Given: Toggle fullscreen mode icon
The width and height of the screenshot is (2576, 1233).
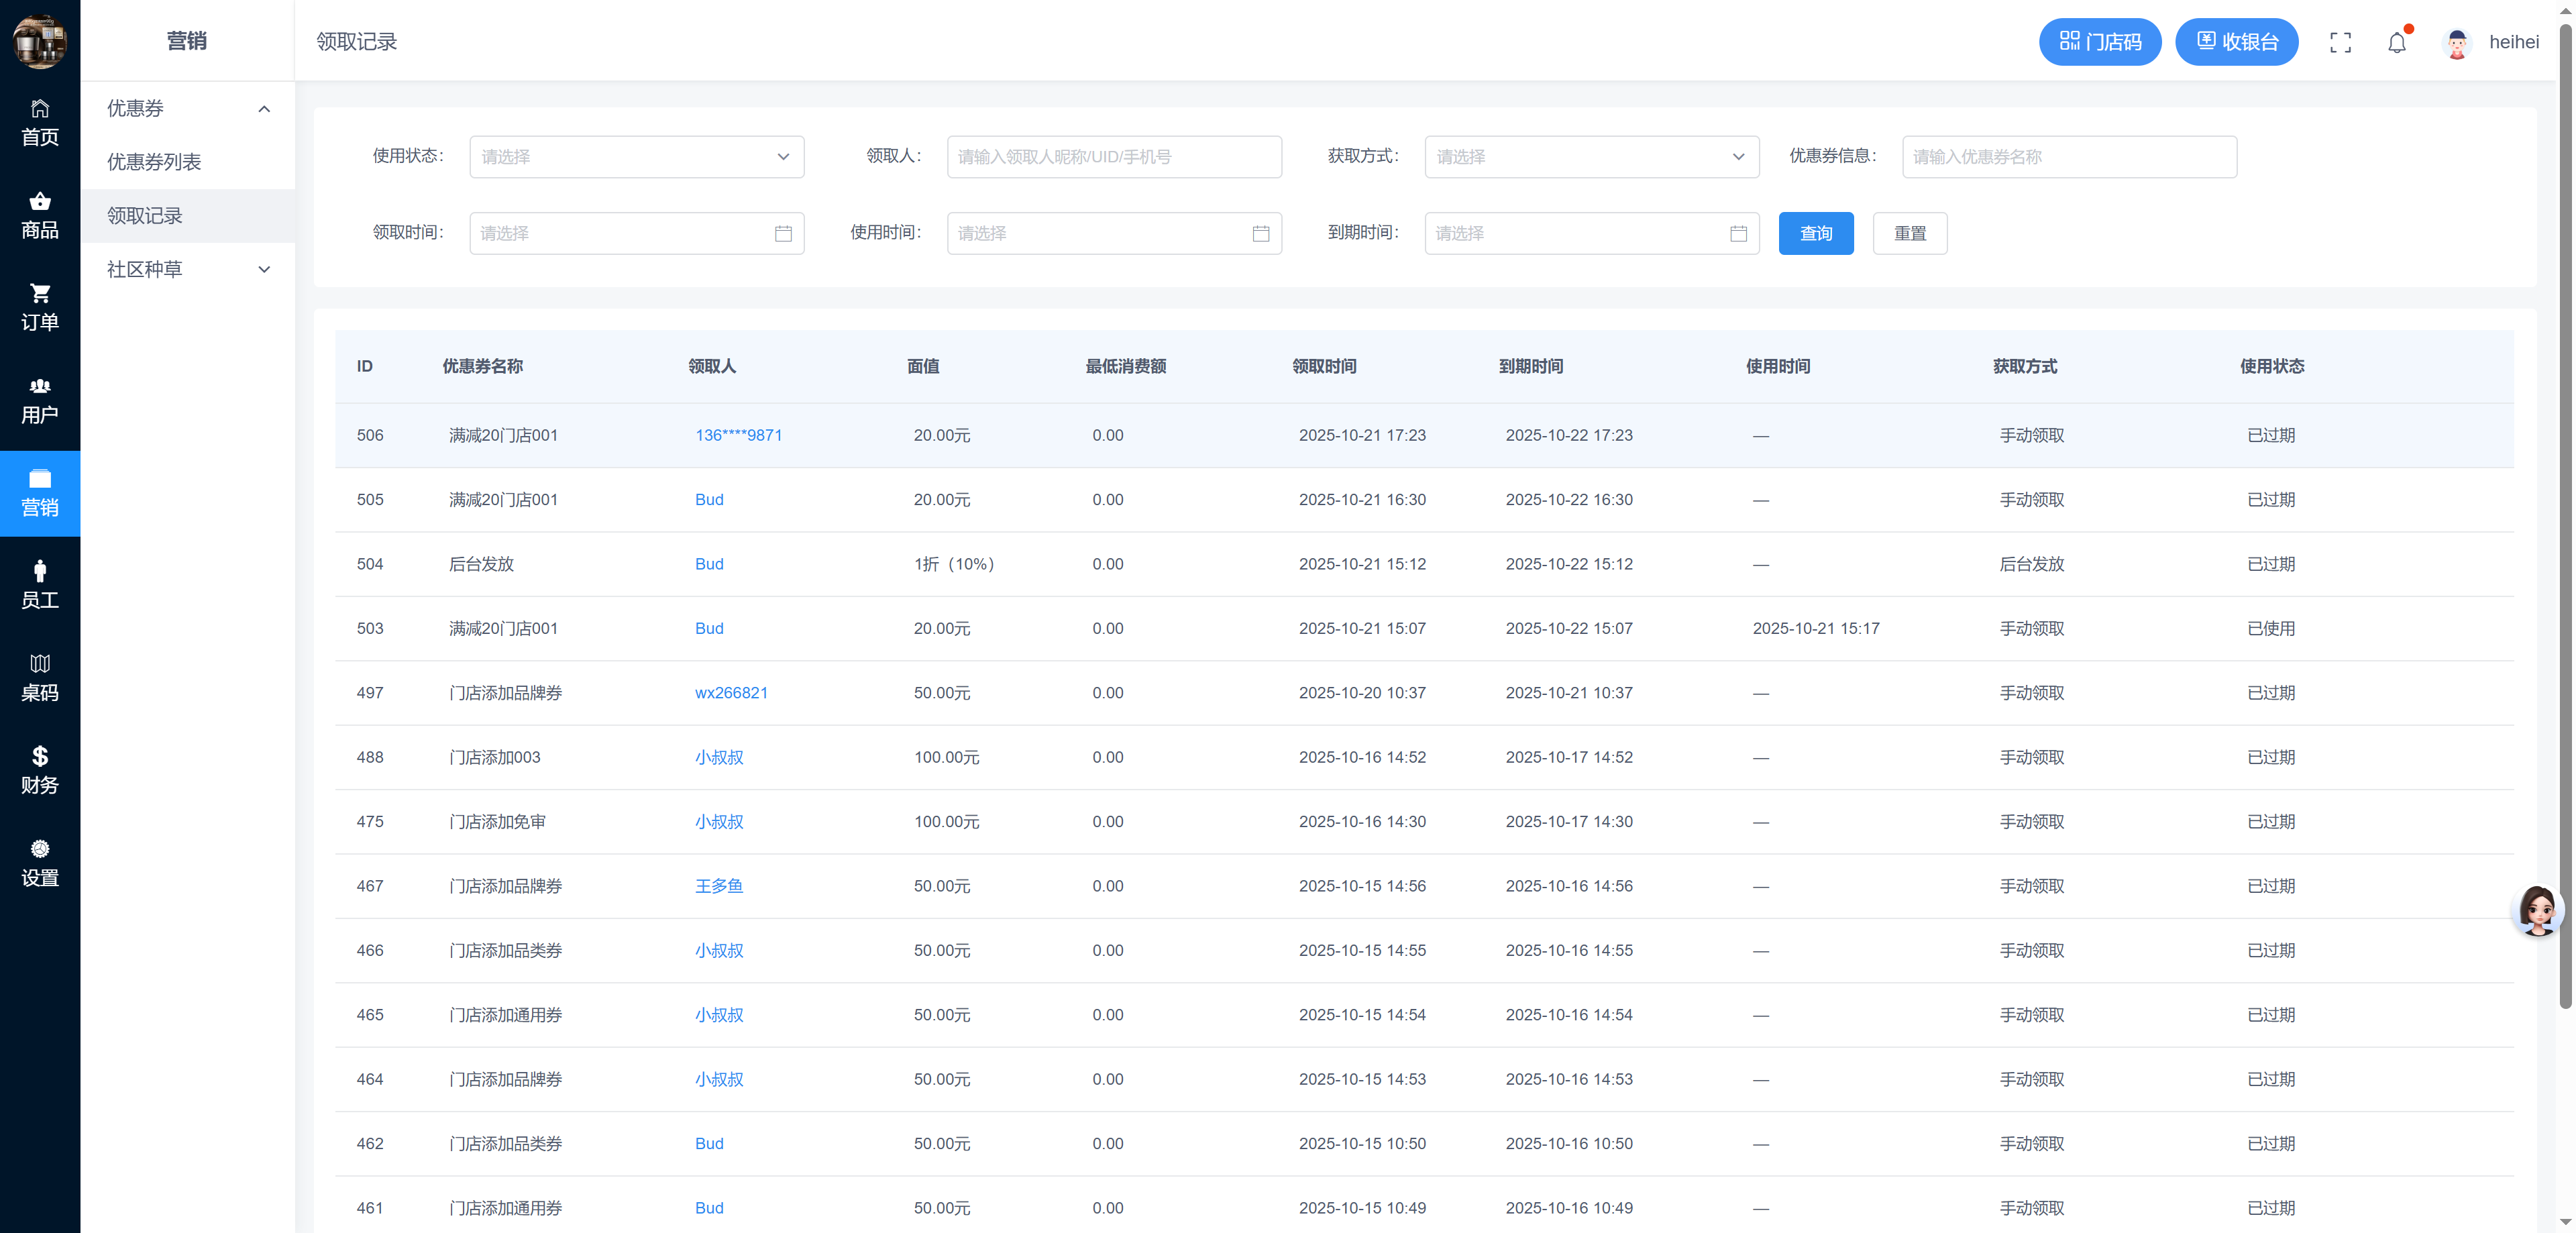Looking at the screenshot, I should [x=2340, y=42].
